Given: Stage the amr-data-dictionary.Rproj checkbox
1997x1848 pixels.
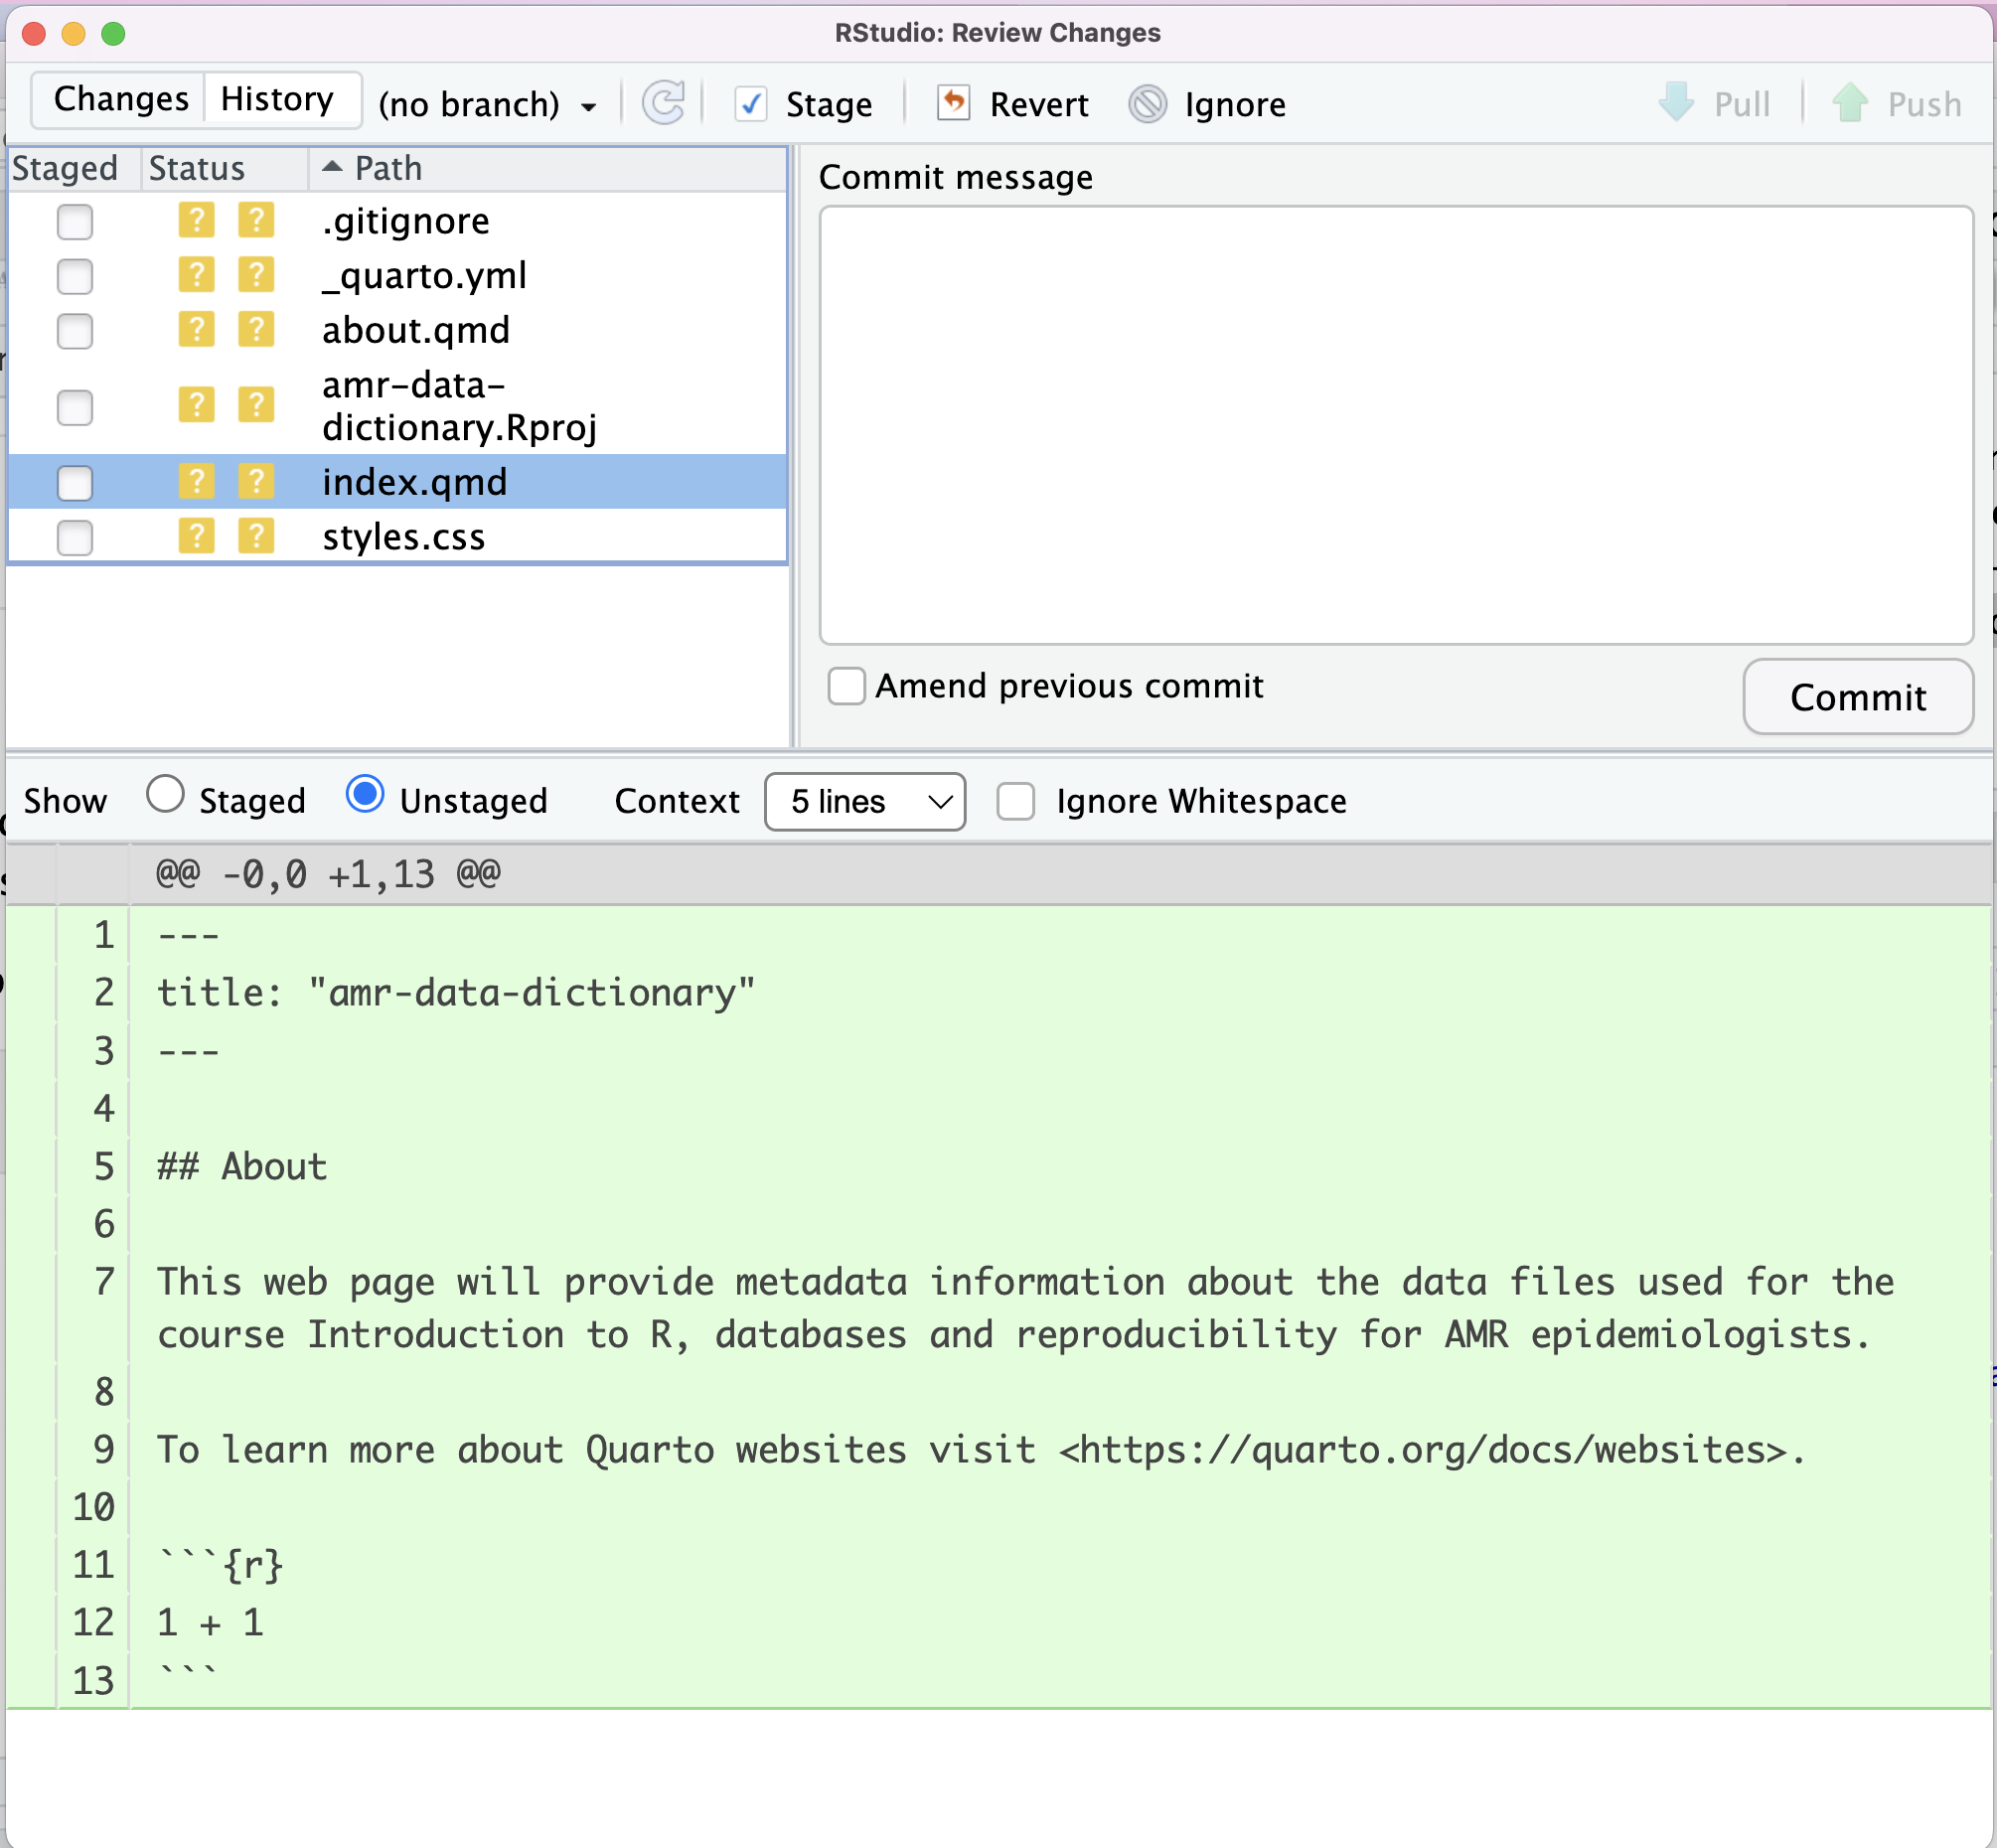Looking at the screenshot, I should (75, 407).
